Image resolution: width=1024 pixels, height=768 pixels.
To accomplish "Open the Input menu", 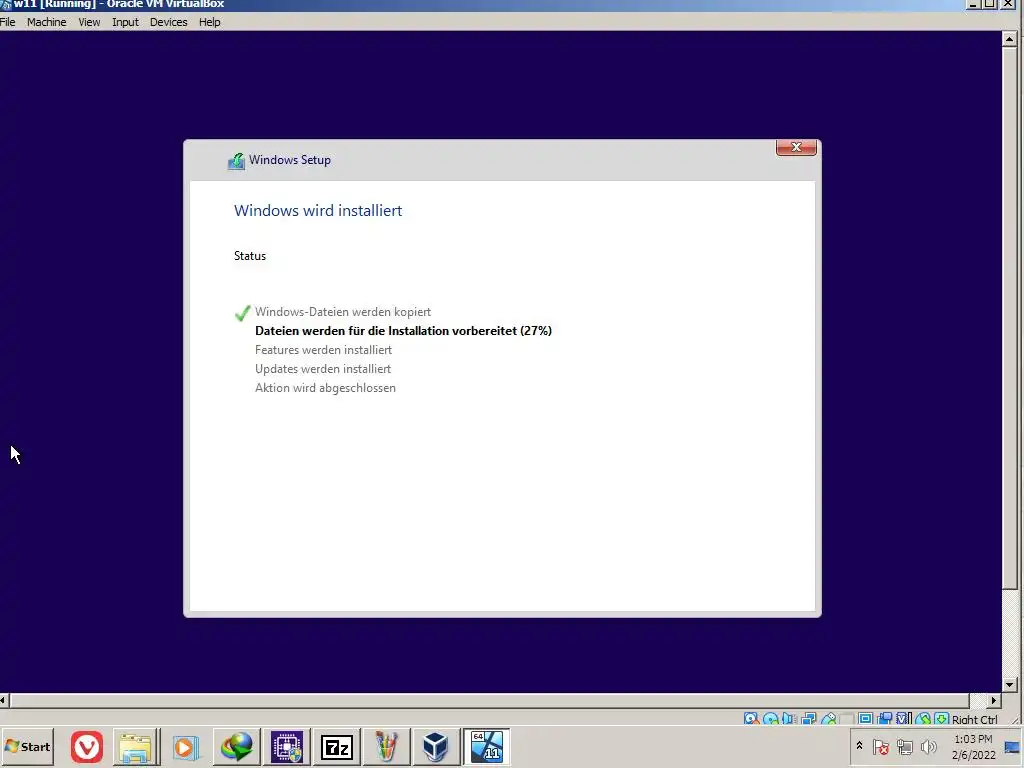I will click(x=125, y=22).
